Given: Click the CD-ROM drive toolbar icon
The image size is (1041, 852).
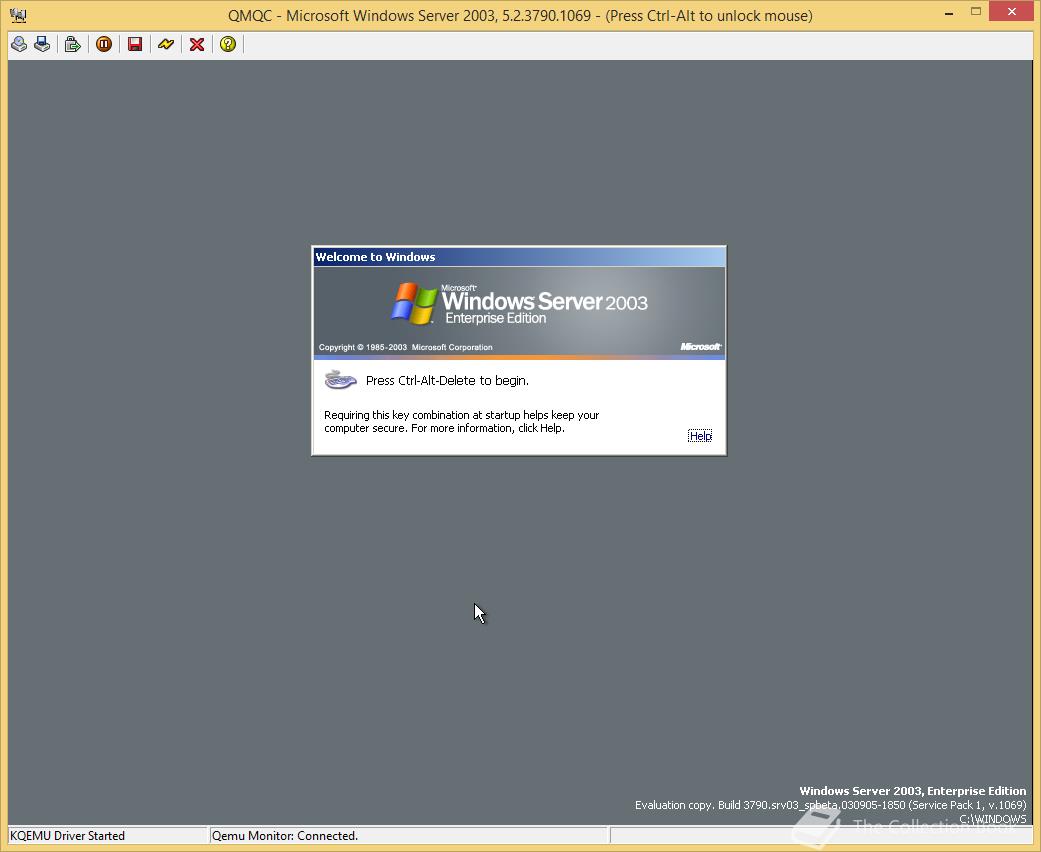Looking at the screenshot, I should tap(19, 44).
